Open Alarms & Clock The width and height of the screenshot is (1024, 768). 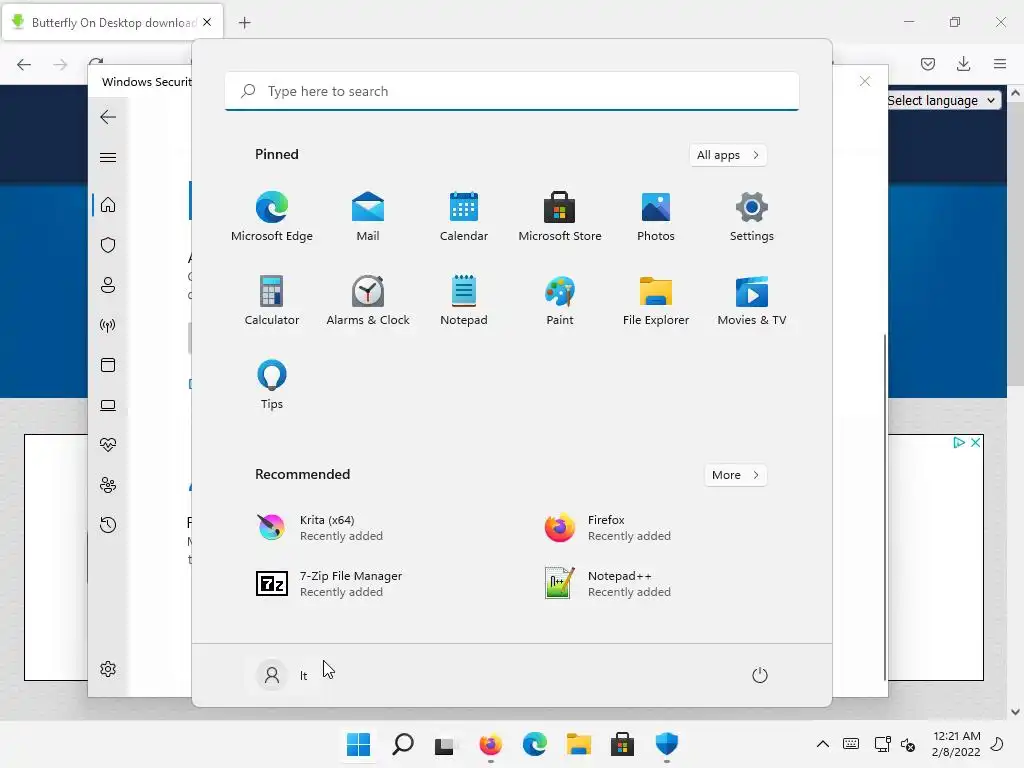pos(368,300)
